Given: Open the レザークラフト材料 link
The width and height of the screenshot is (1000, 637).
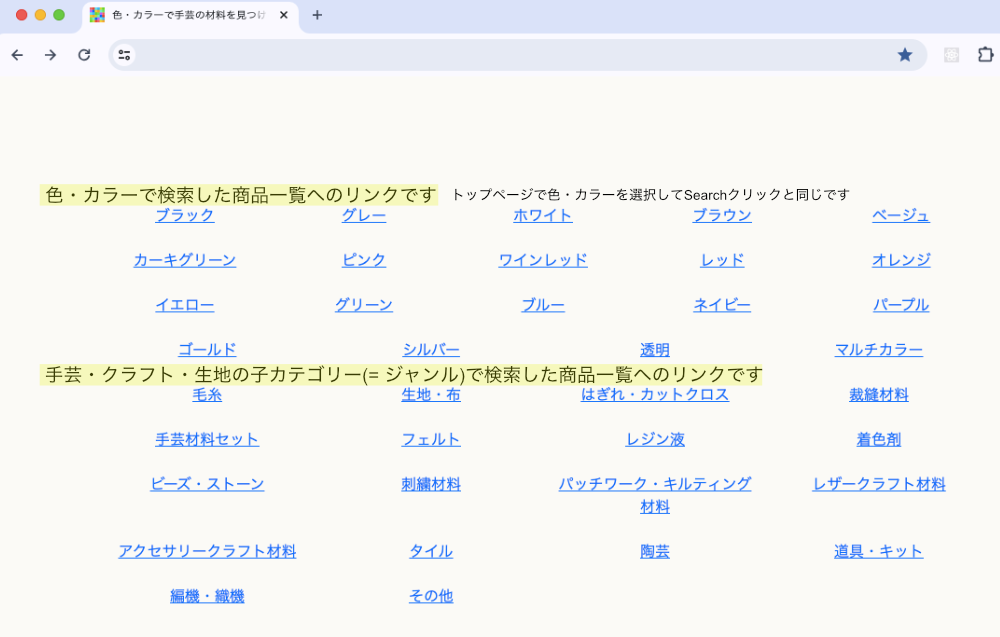Looking at the screenshot, I should pos(879,485).
